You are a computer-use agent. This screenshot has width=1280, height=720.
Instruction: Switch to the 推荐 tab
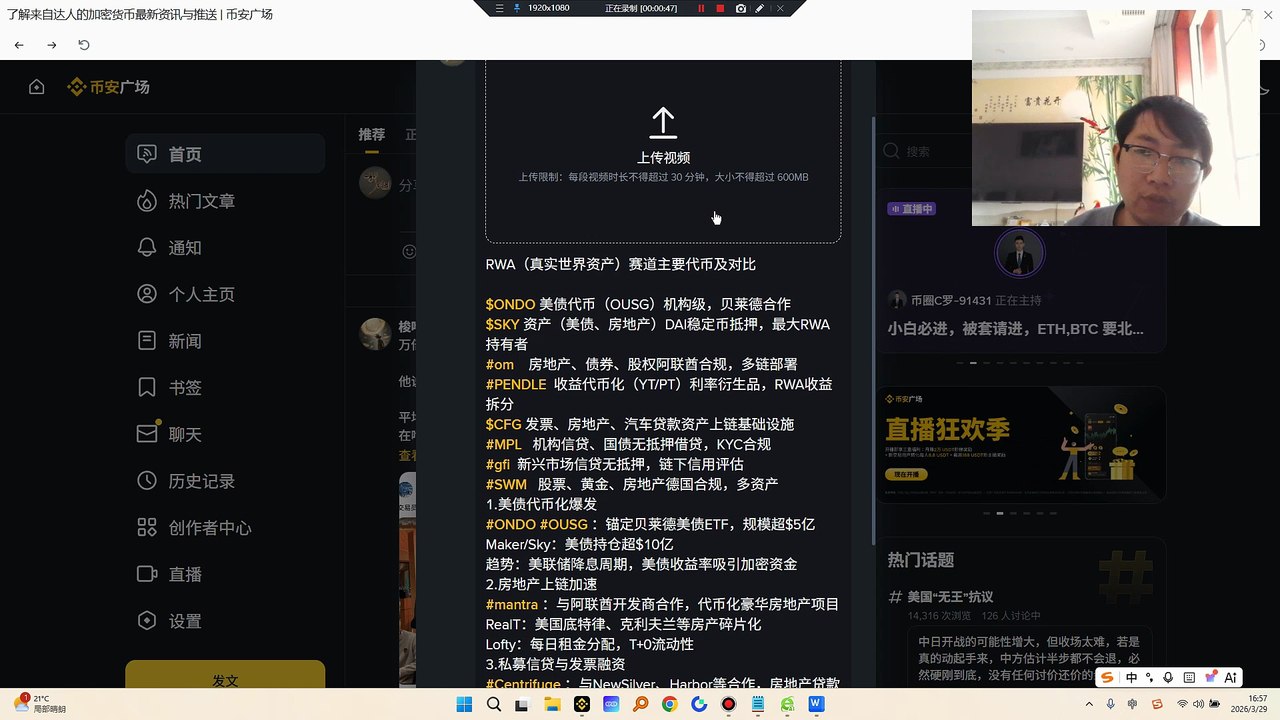click(372, 134)
